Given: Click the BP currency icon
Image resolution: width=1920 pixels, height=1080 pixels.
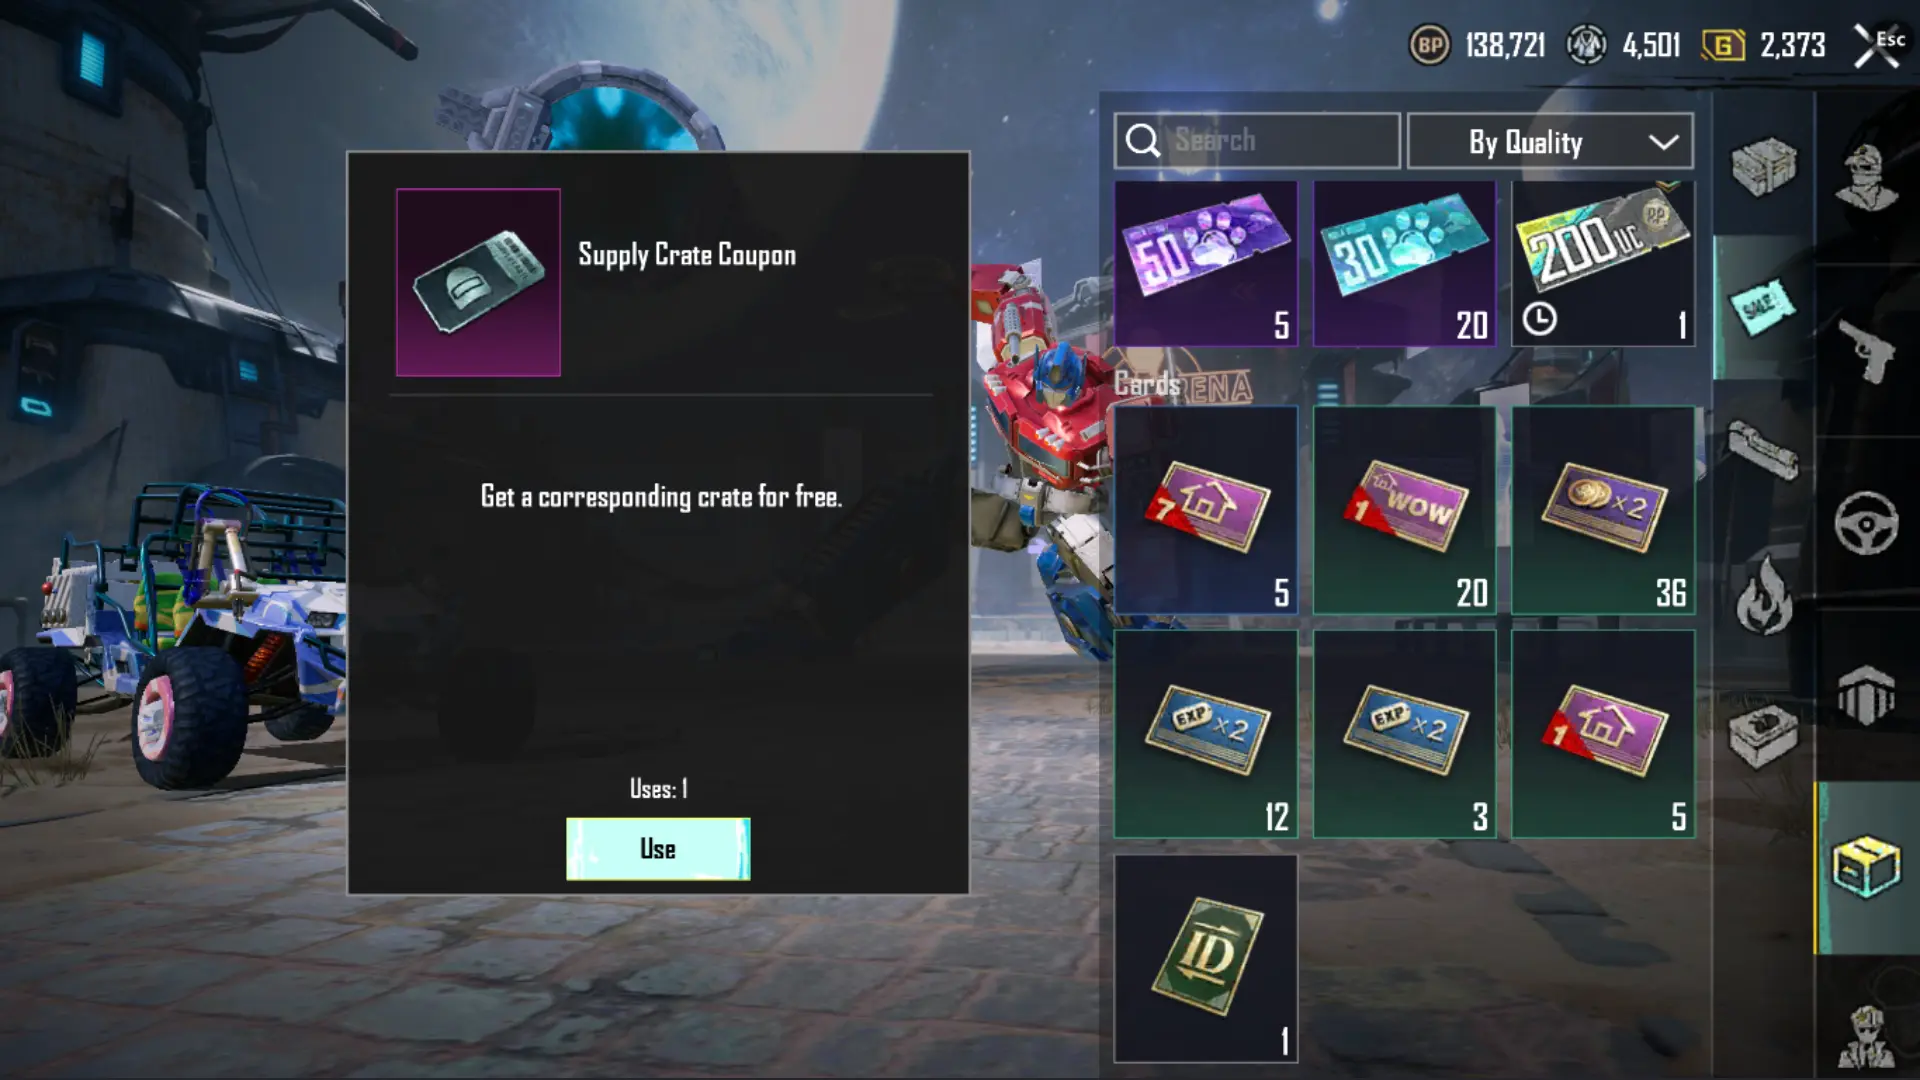Looking at the screenshot, I should pos(1430,45).
